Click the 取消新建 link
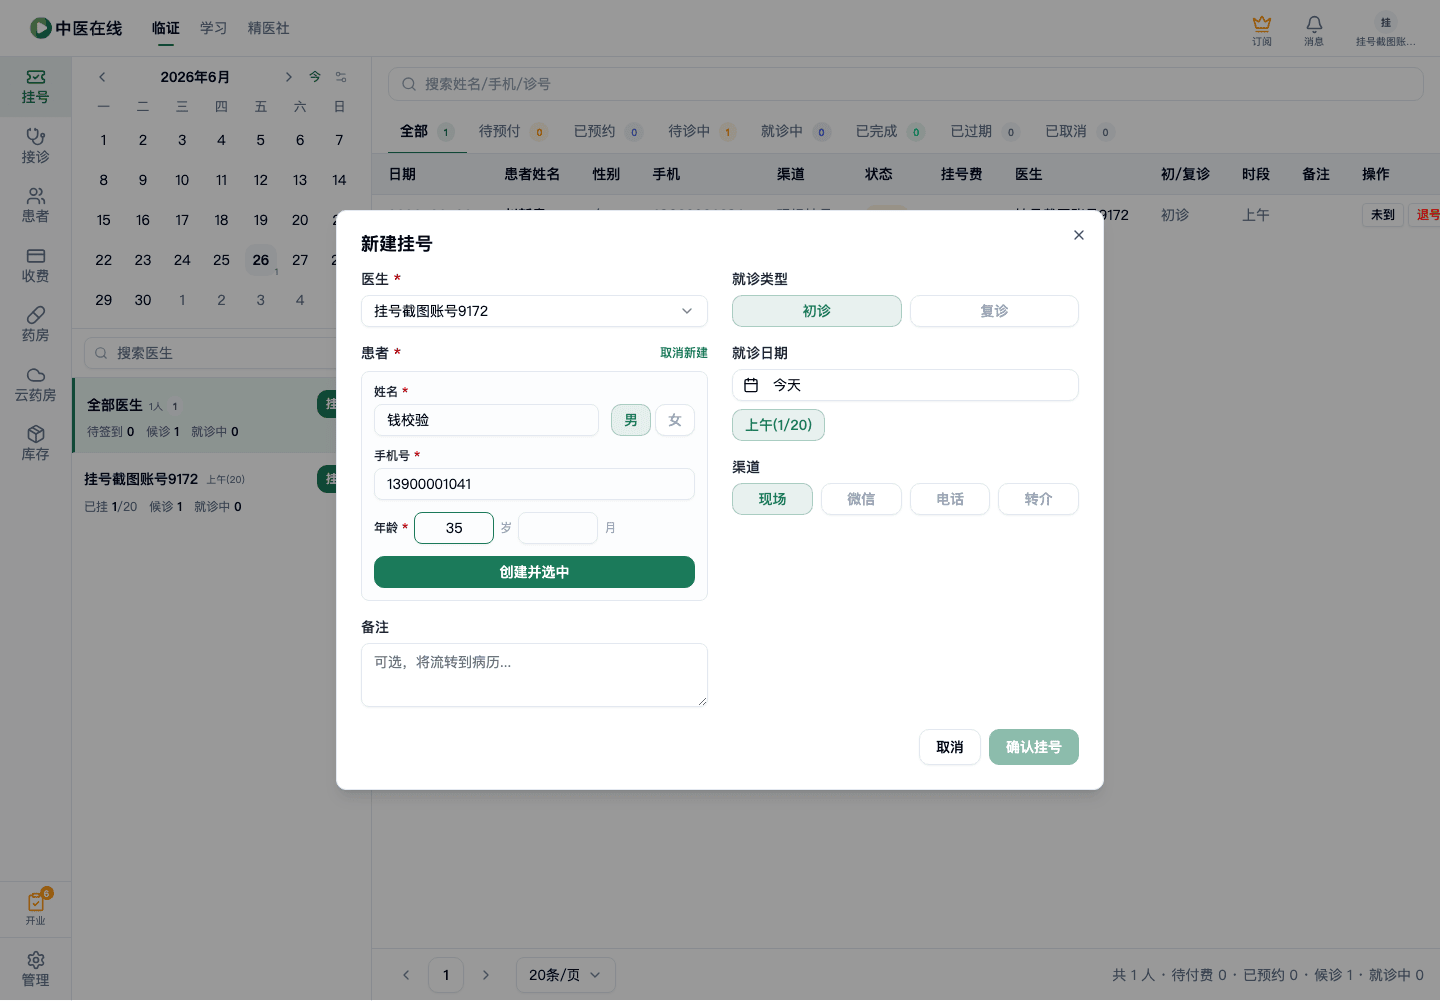The height and width of the screenshot is (1001, 1440). point(684,353)
